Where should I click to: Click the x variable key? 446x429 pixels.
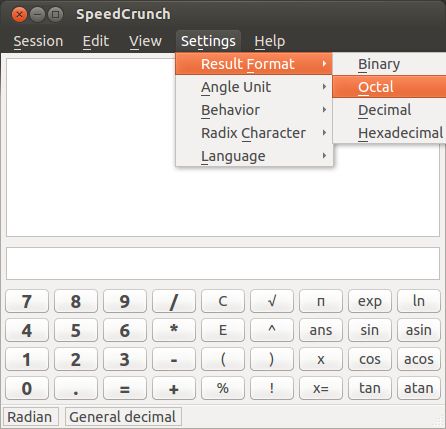point(321,359)
